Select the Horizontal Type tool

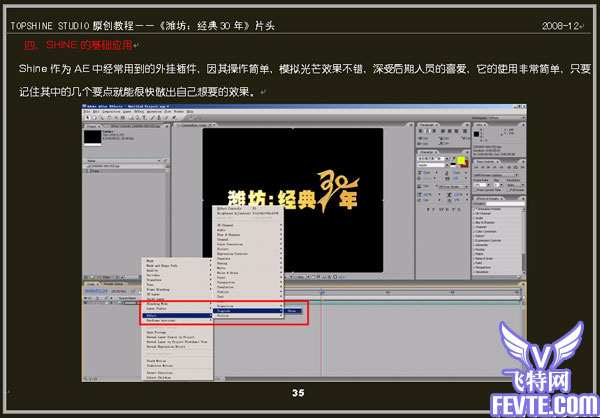coord(144,118)
